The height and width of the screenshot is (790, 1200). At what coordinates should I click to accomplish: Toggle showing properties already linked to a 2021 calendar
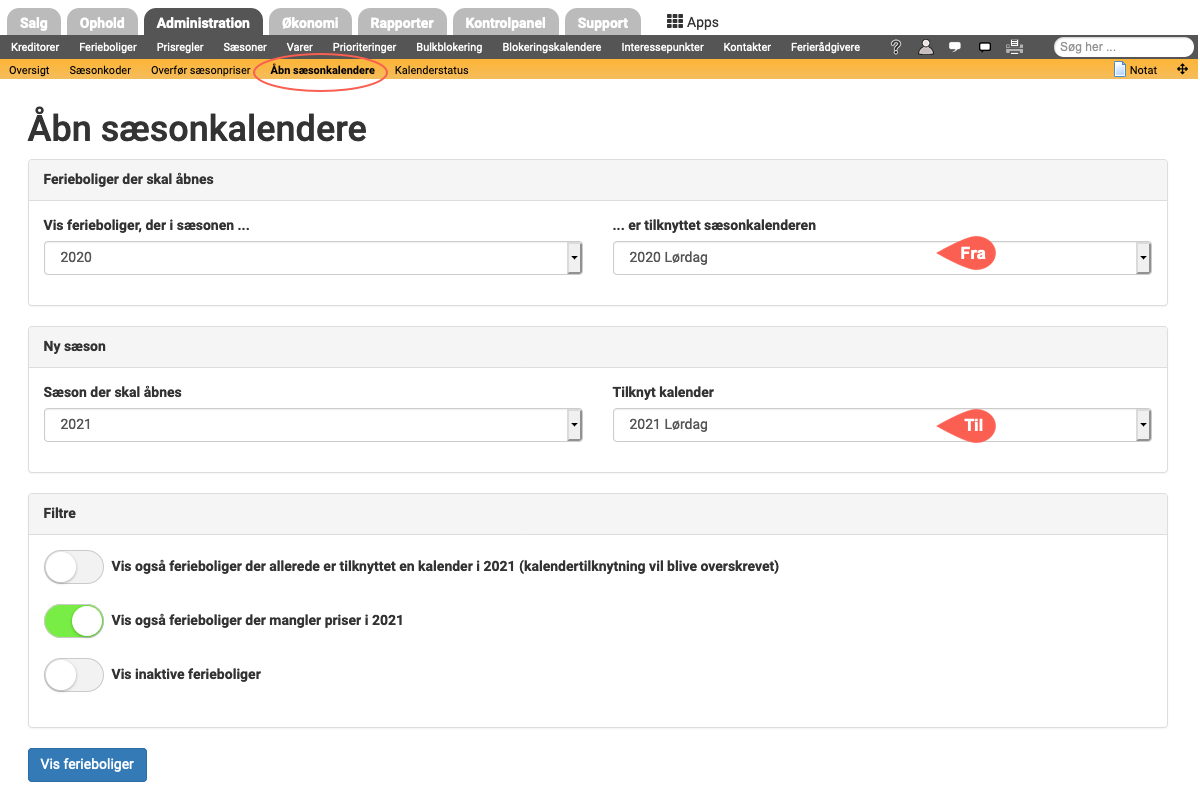click(74, 567)
